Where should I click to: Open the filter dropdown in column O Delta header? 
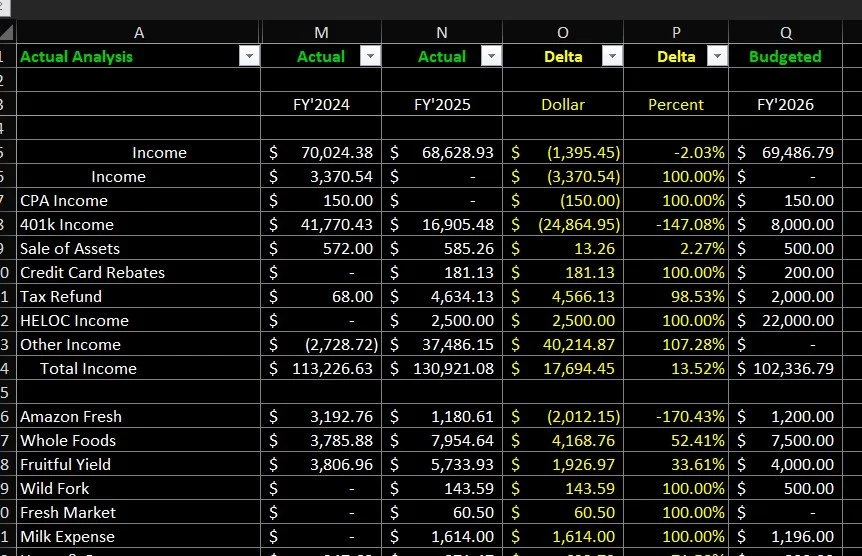coord(612,56)
